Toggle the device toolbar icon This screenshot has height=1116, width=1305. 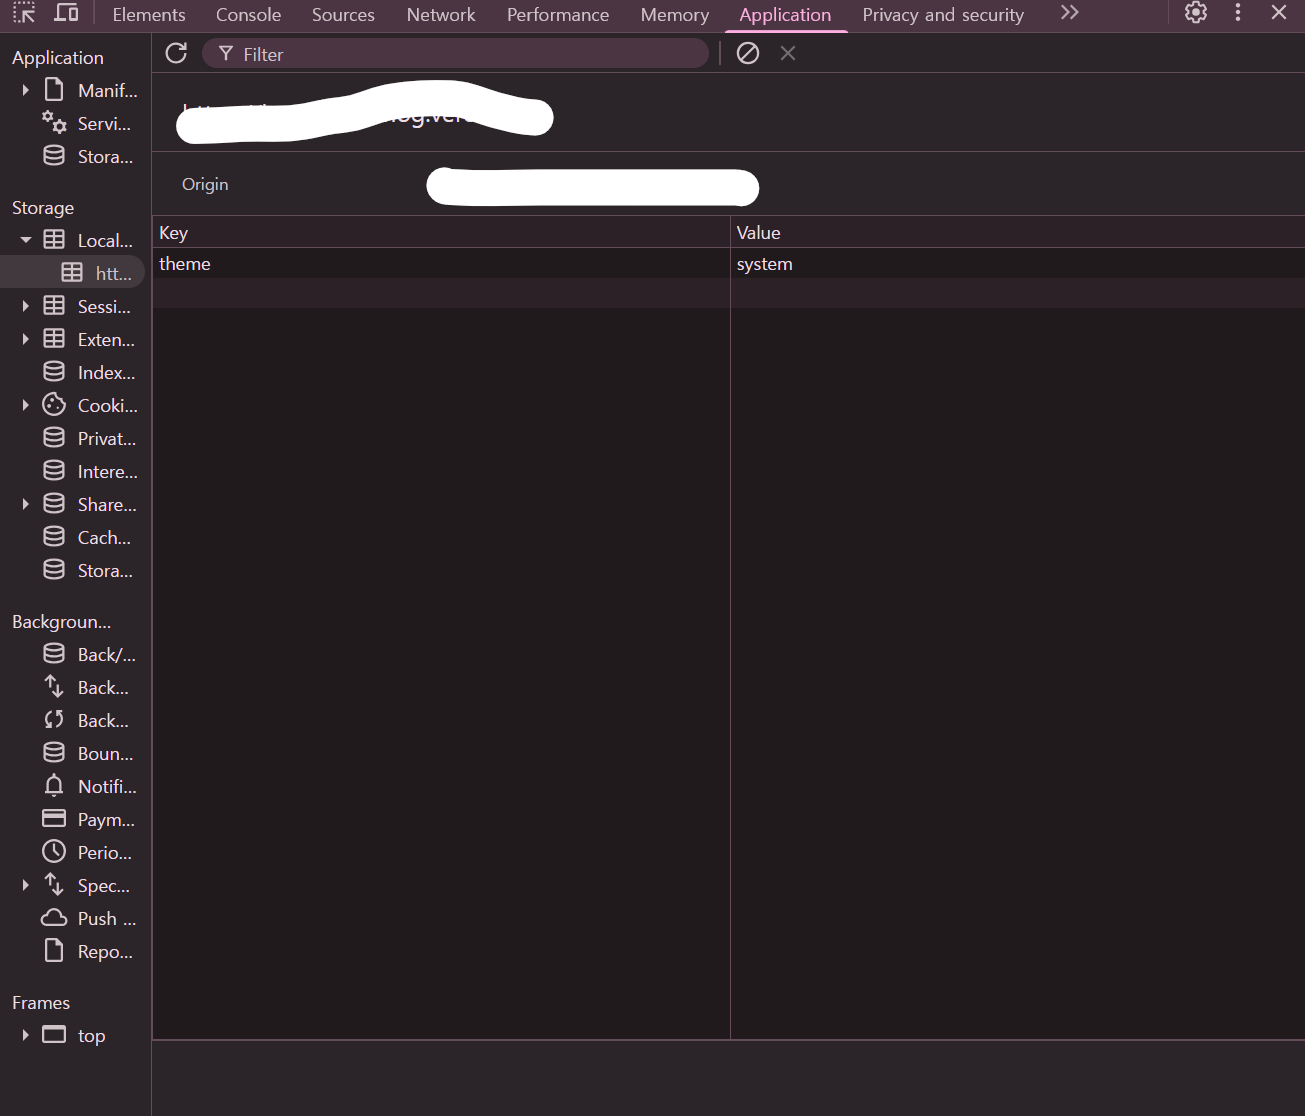(66, 13)
